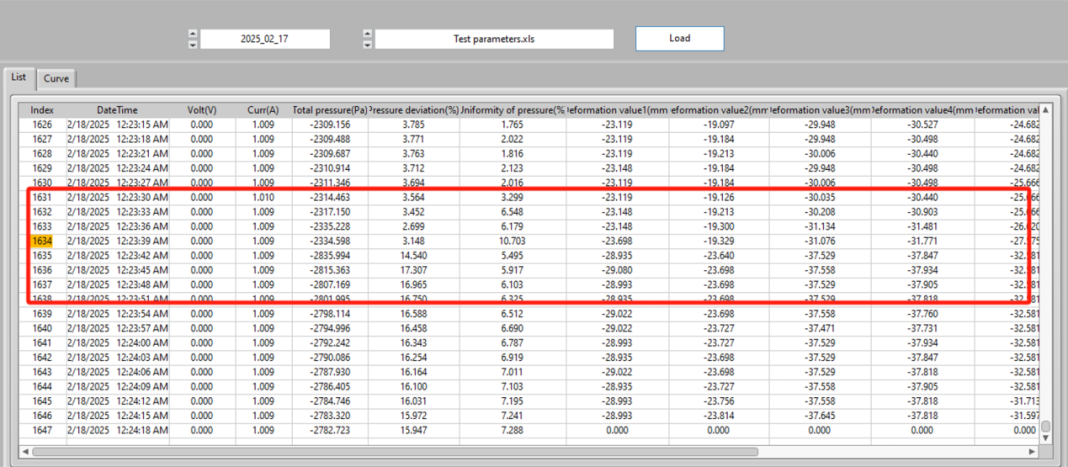Click the Curr(A) column header
The image size is (1068, 467).
tap(262, 109)
